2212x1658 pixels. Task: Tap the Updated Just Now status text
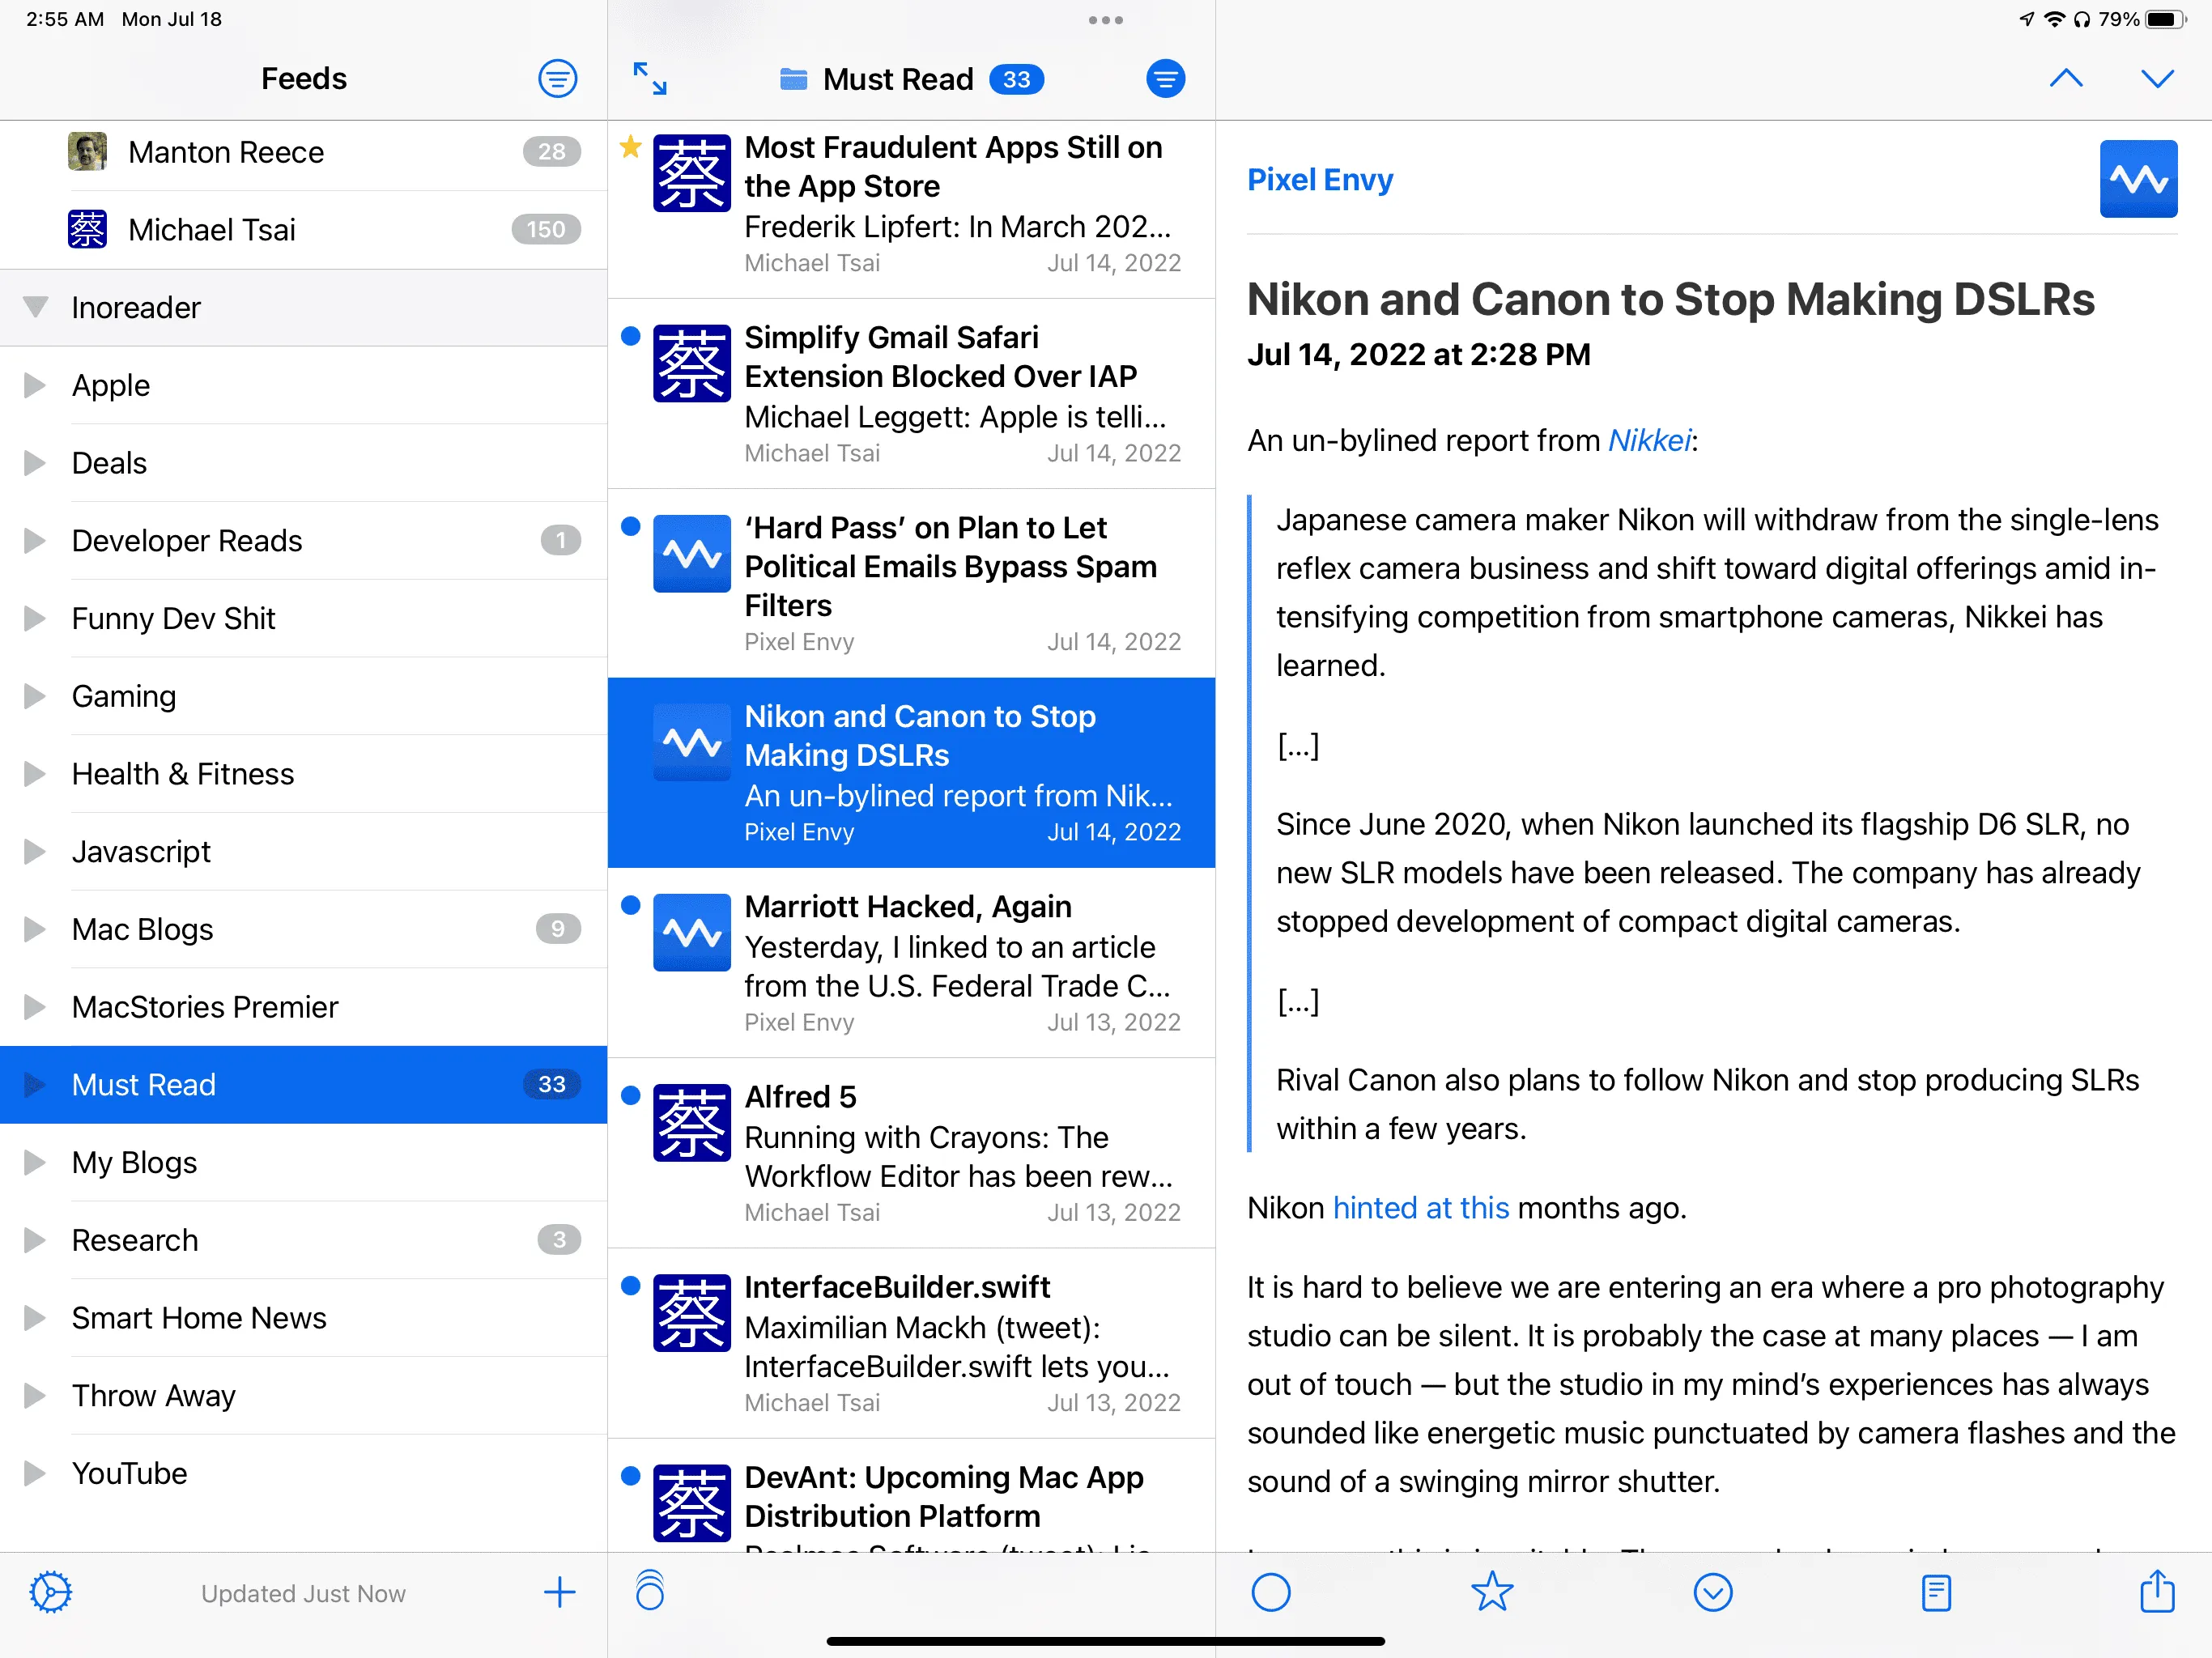(303, 1593)
